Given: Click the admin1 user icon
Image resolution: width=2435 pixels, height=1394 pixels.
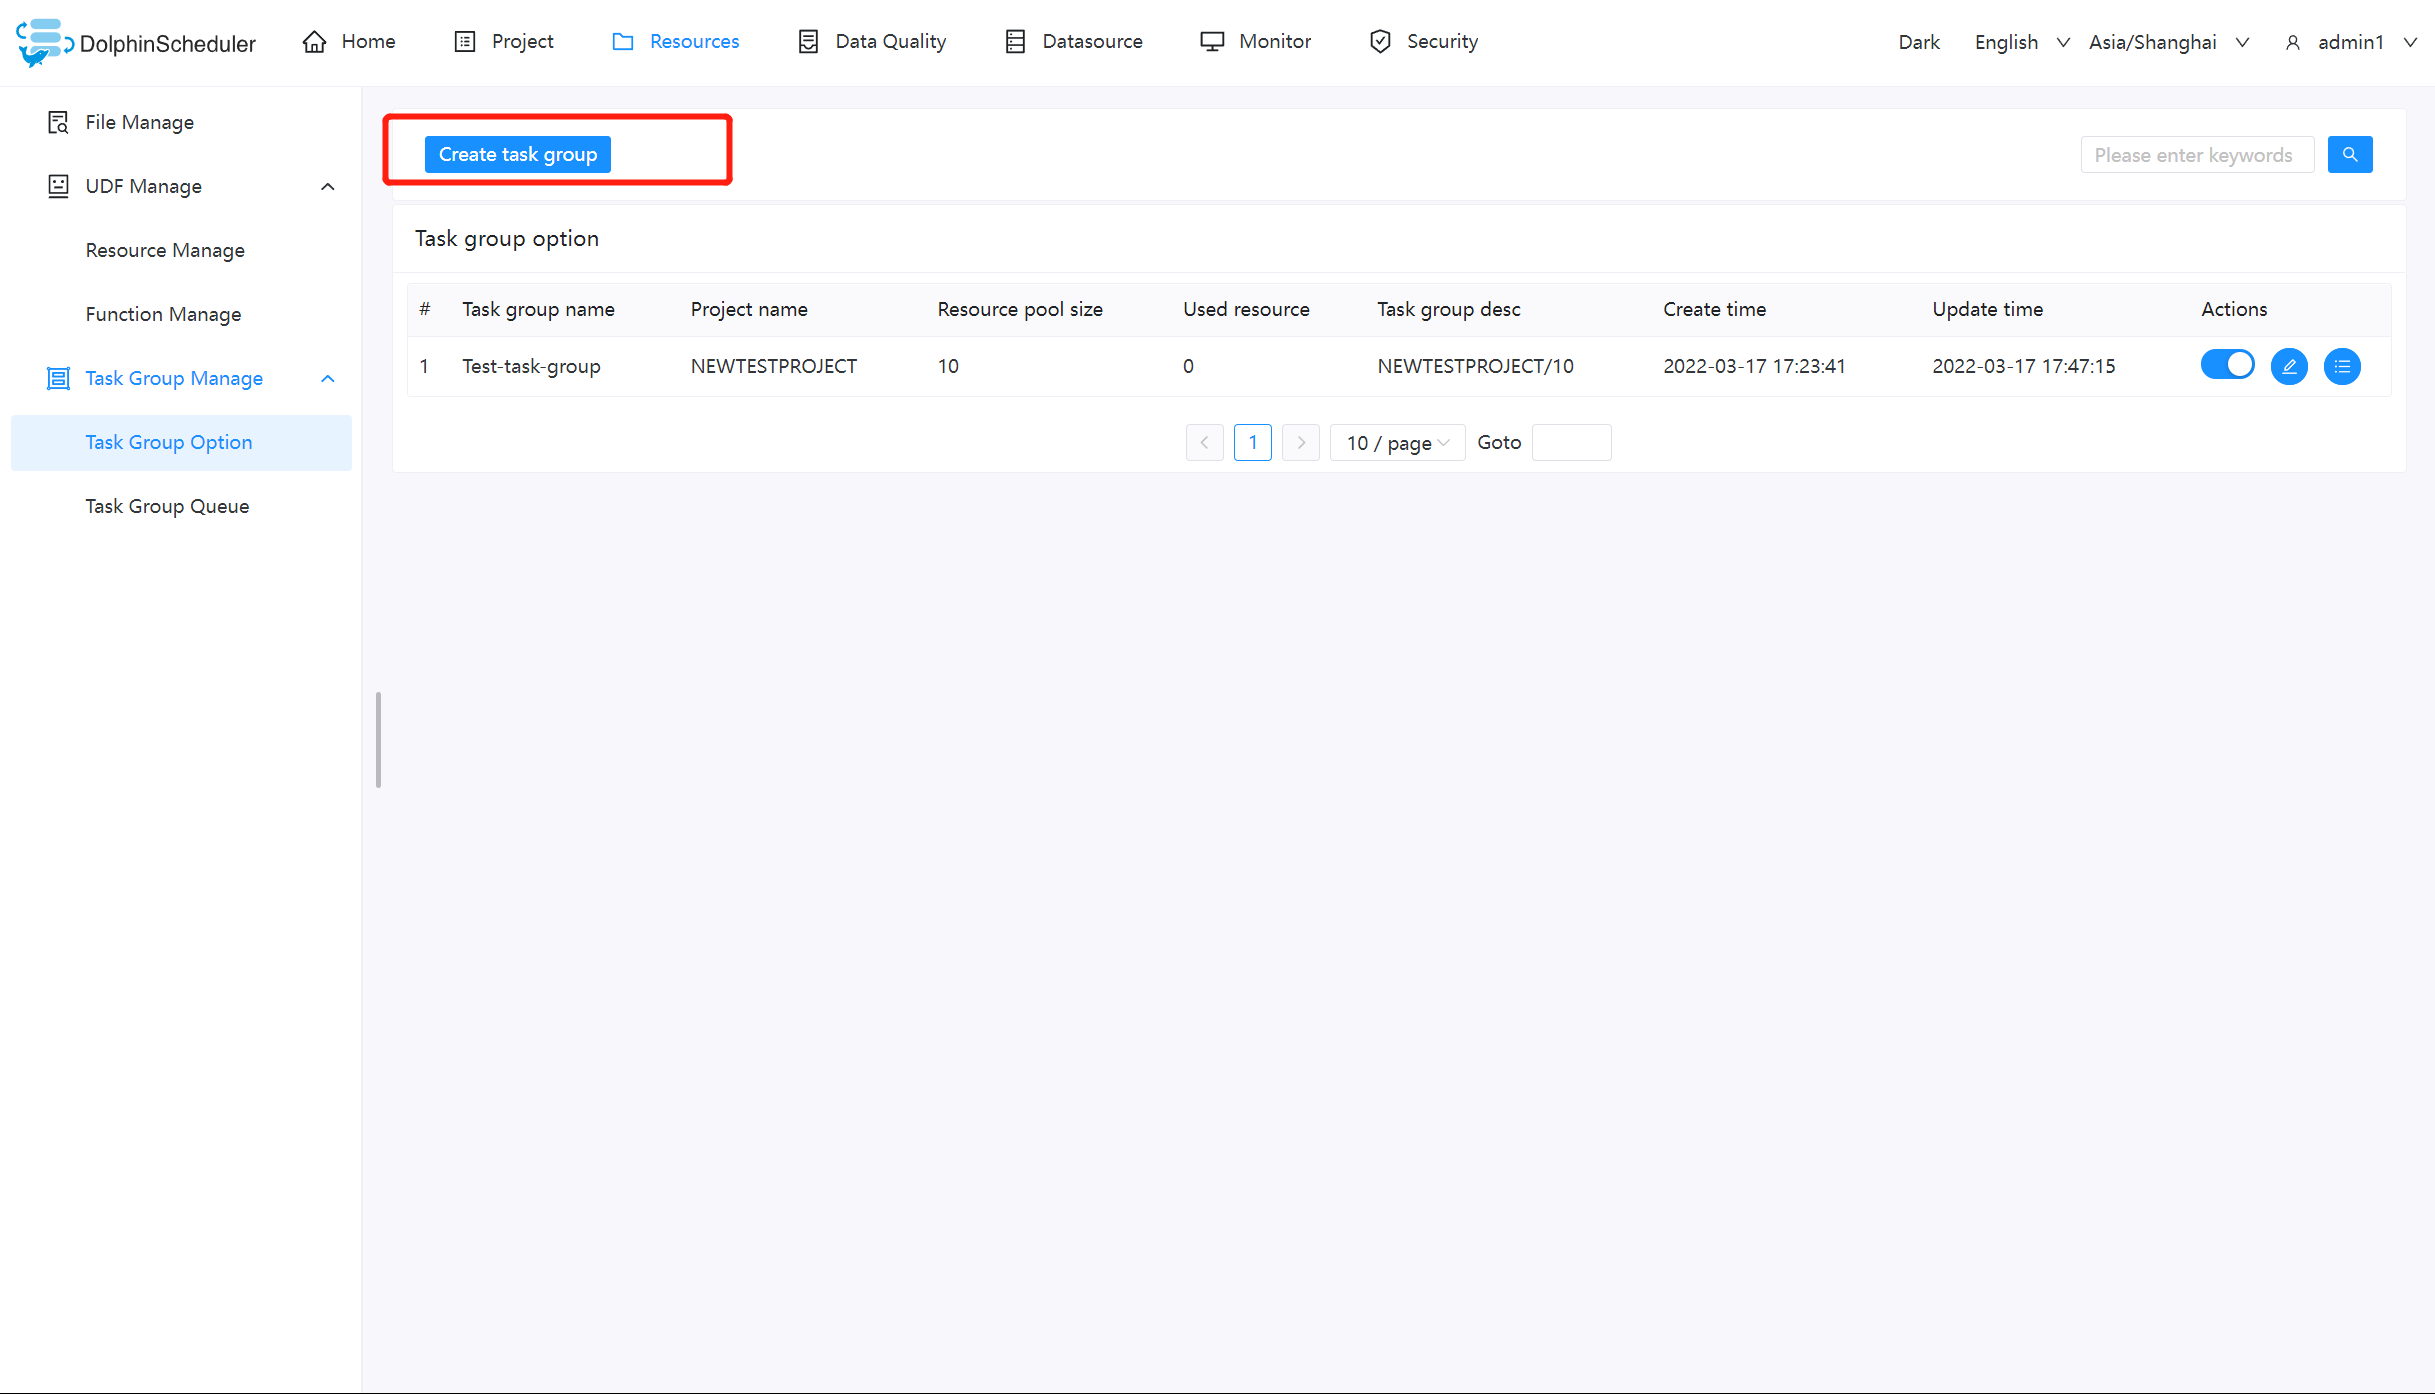Looking at the screenshot, I should tap(2293, 43).
